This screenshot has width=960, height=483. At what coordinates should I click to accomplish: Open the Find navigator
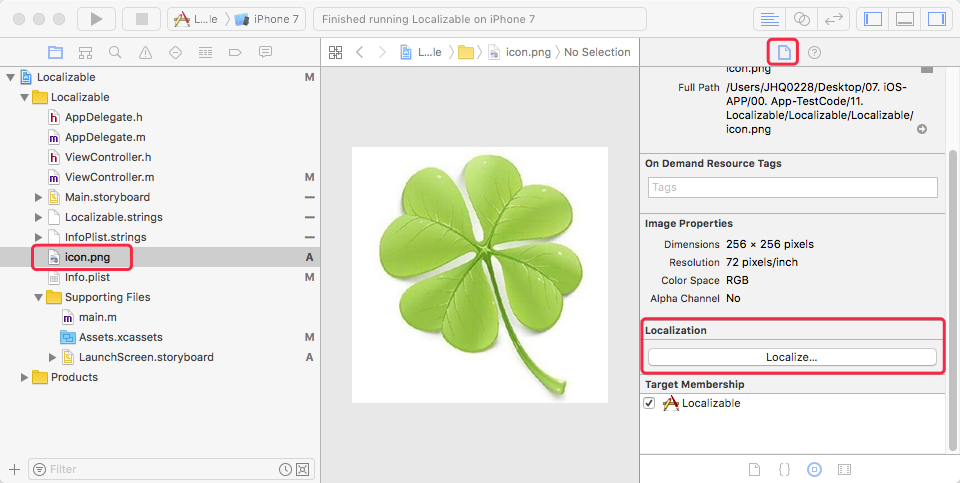(115, 52)
